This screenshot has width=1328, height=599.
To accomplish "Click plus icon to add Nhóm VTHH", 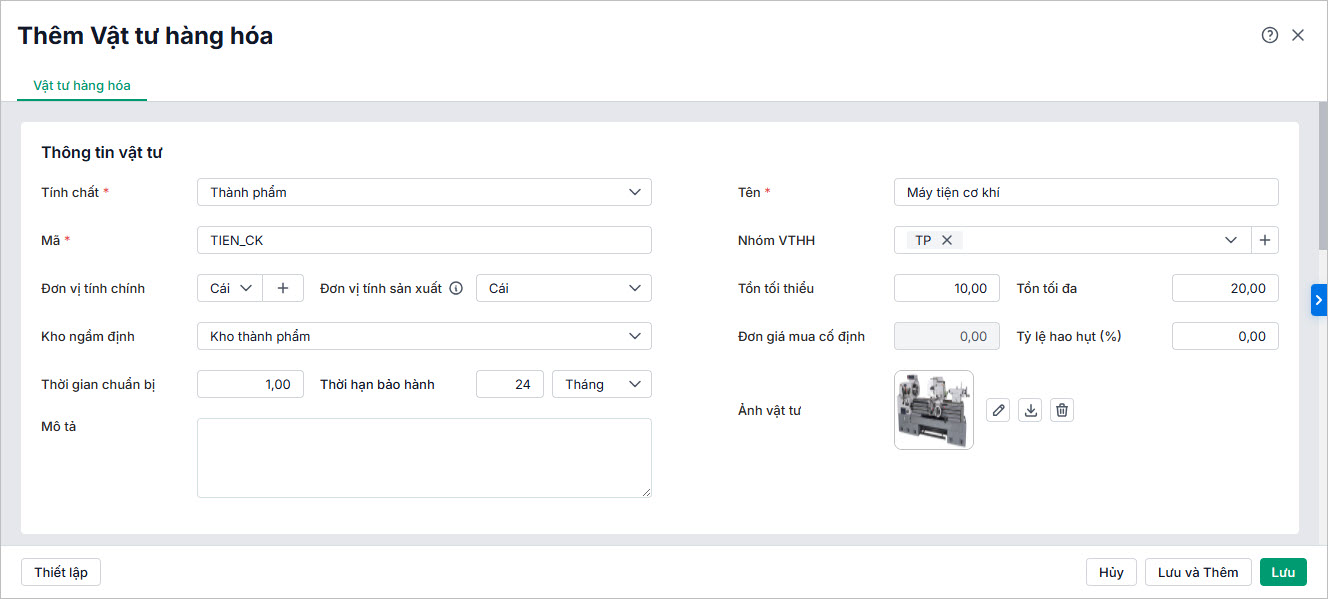I will point(1265,240).
